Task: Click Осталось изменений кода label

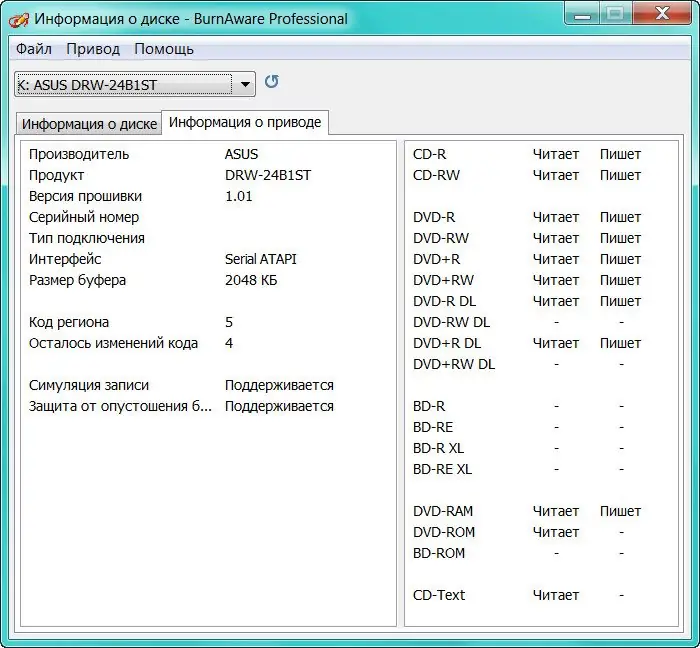Action: click(x=113, y=343)
